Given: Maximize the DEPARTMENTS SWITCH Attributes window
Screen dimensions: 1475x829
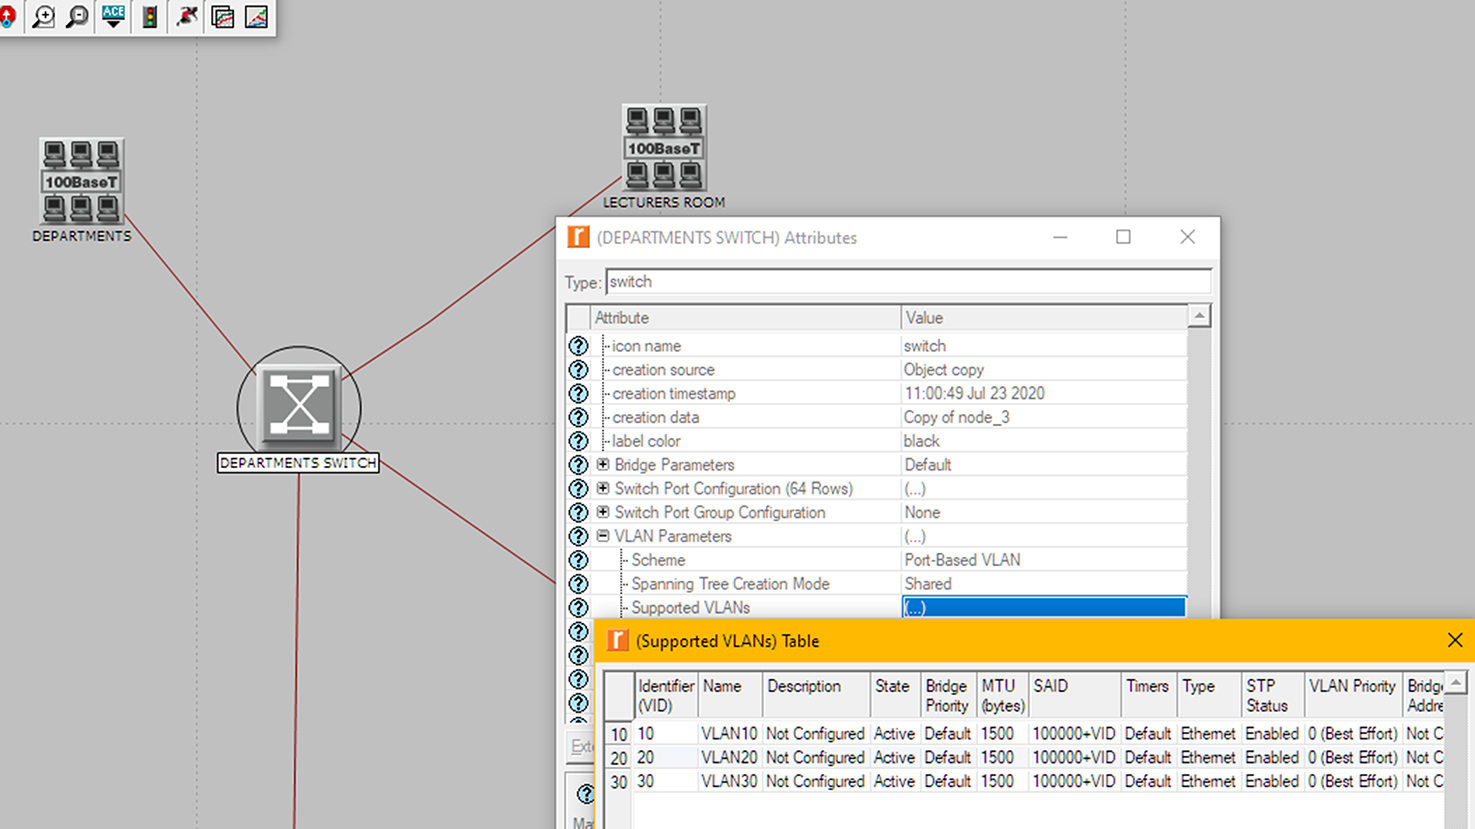Looking at the screenshot, I should pos(1123,237).
